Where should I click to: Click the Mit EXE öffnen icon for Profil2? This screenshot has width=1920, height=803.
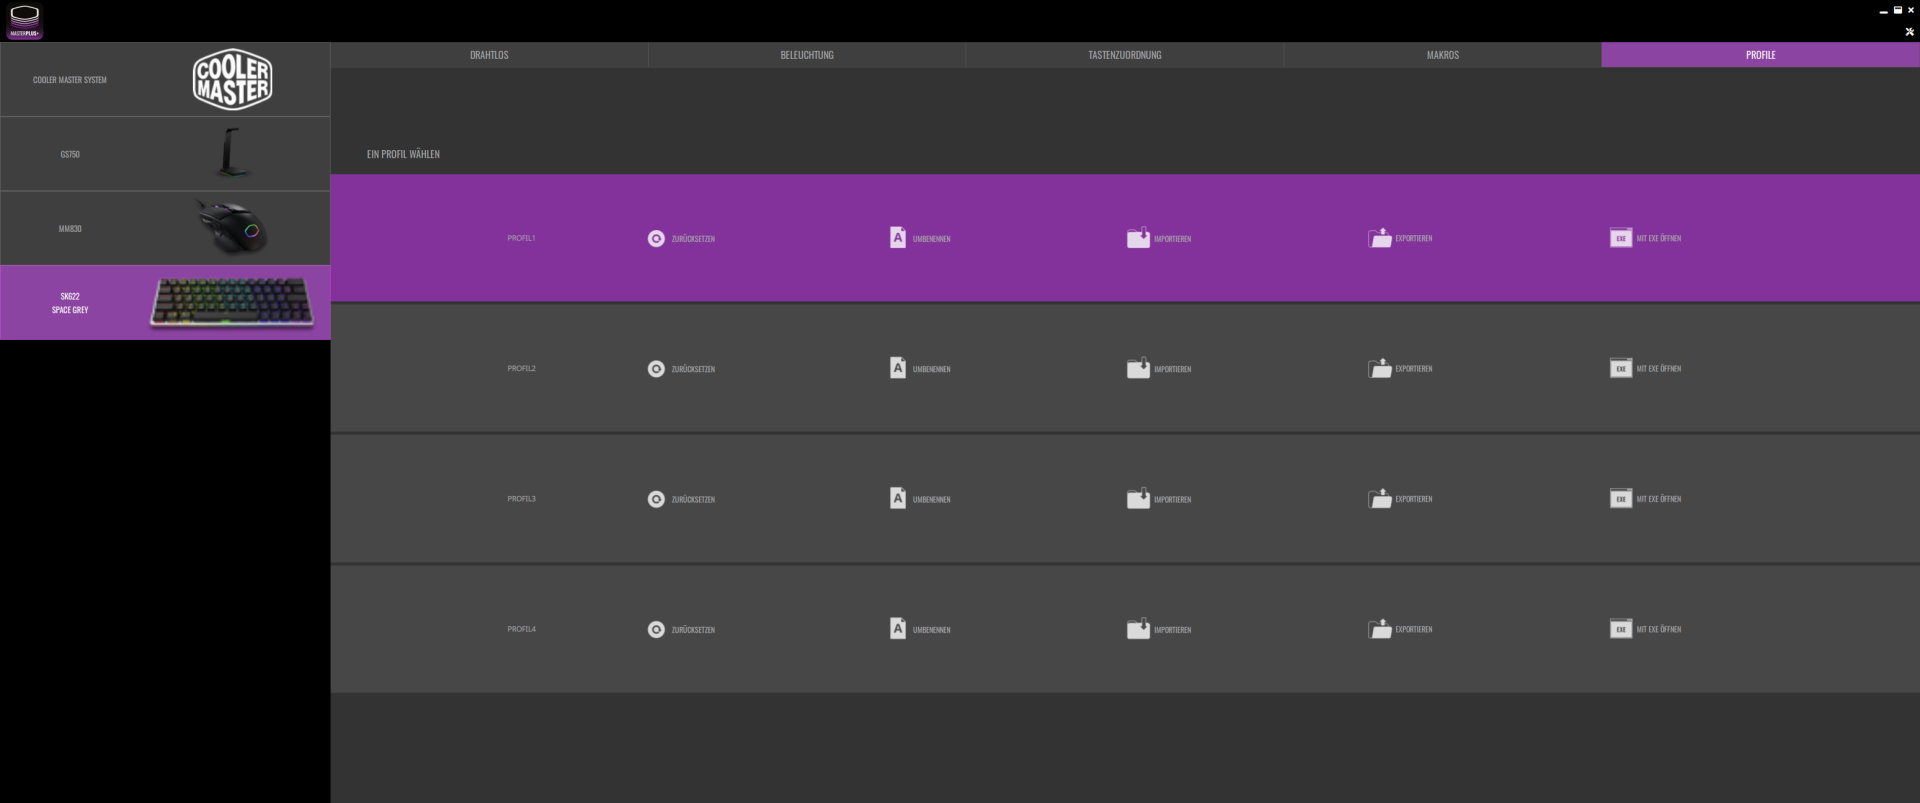[x=1621, y=368]
